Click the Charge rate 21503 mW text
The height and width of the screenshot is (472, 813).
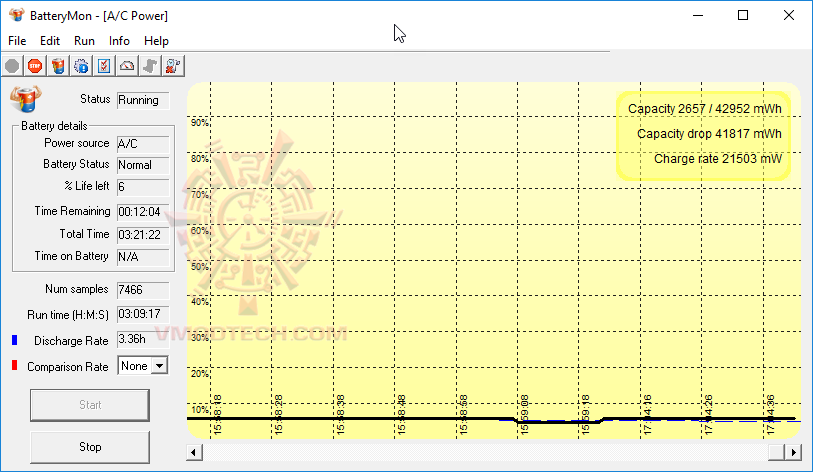click(x=718, y=159)
